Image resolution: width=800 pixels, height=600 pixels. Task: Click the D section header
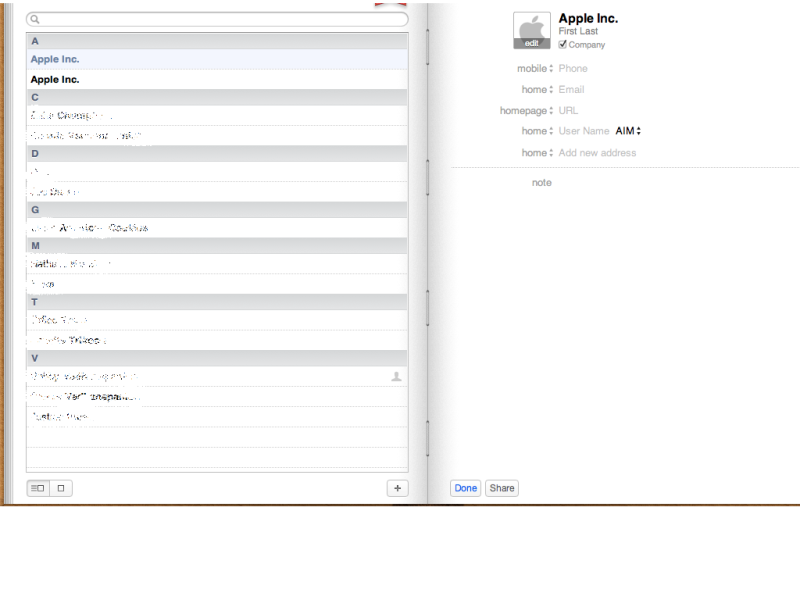217,154
